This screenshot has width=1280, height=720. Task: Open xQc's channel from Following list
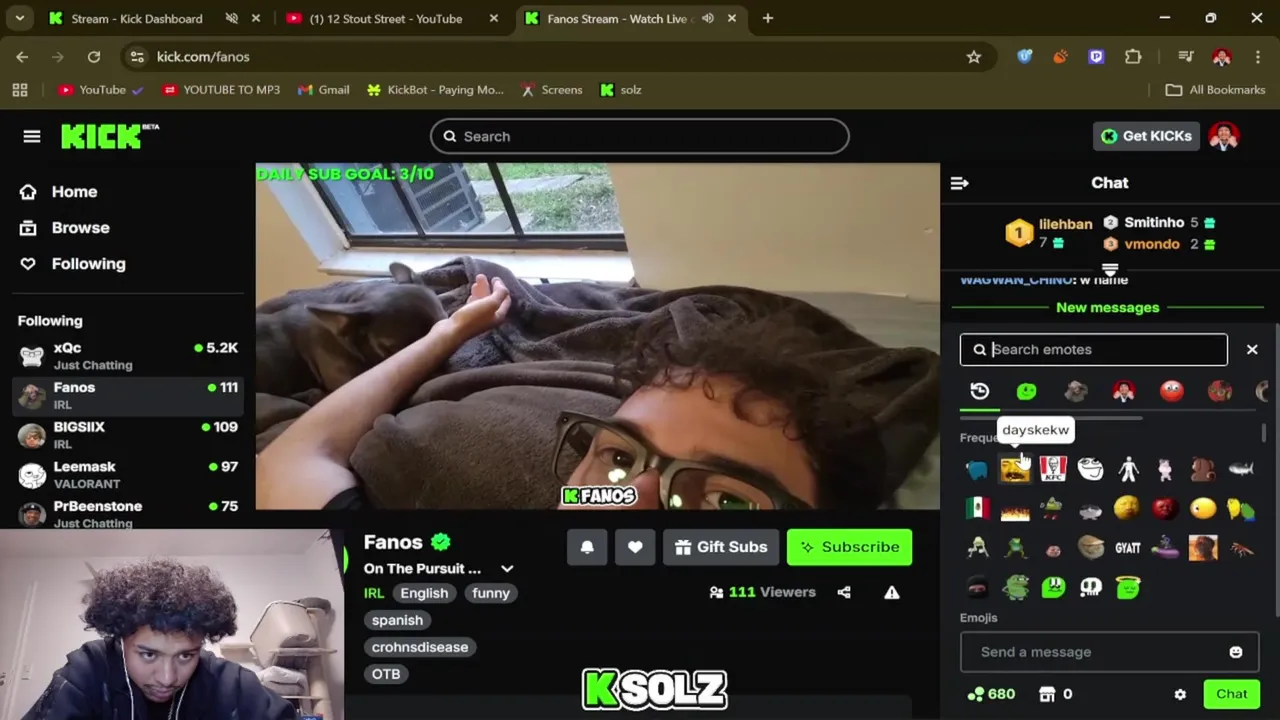(129, 355)
